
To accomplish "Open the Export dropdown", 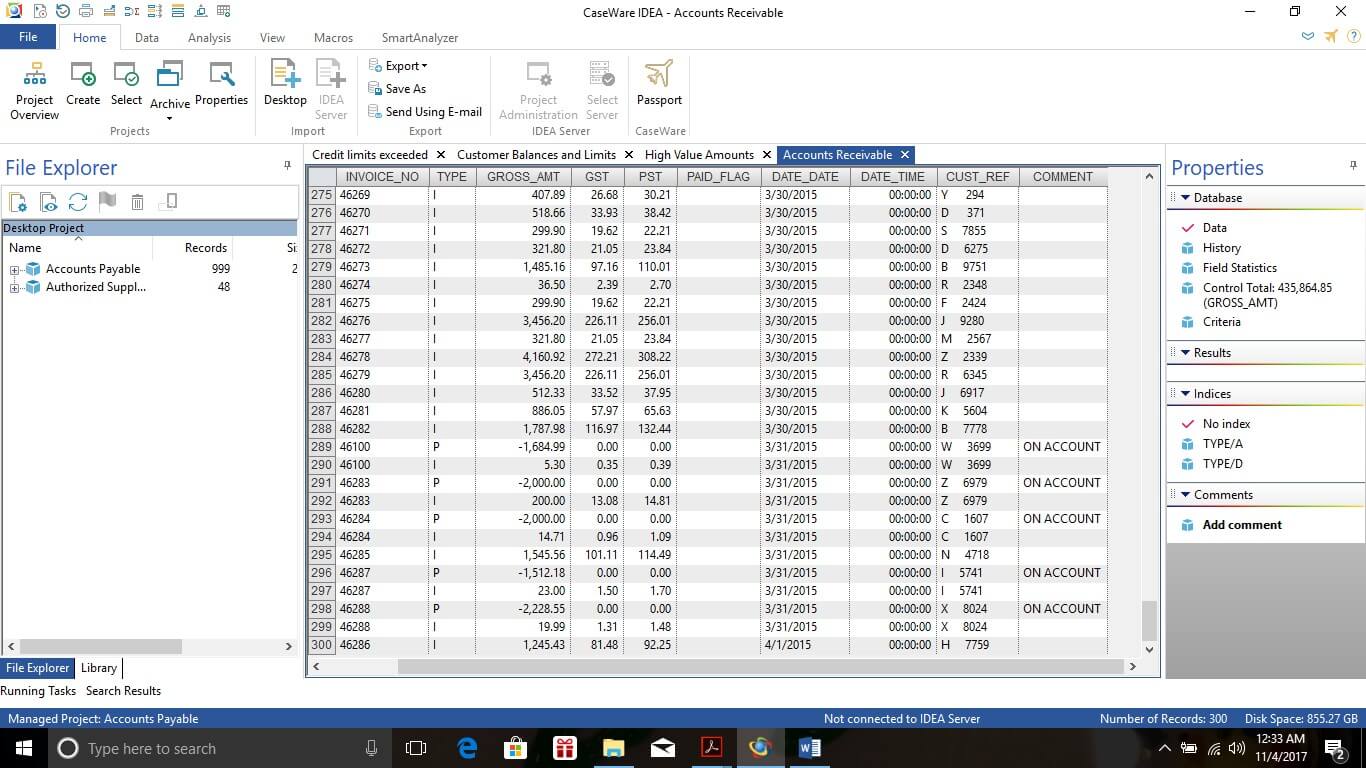I will [x=398, y=66].
